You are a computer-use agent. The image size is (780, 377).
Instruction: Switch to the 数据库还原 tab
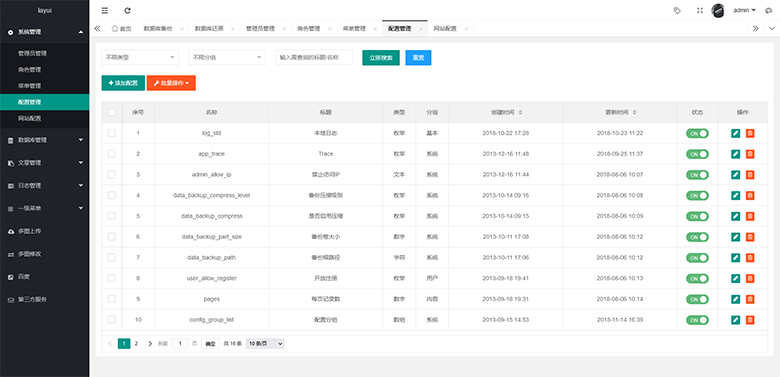coord(209,29)
